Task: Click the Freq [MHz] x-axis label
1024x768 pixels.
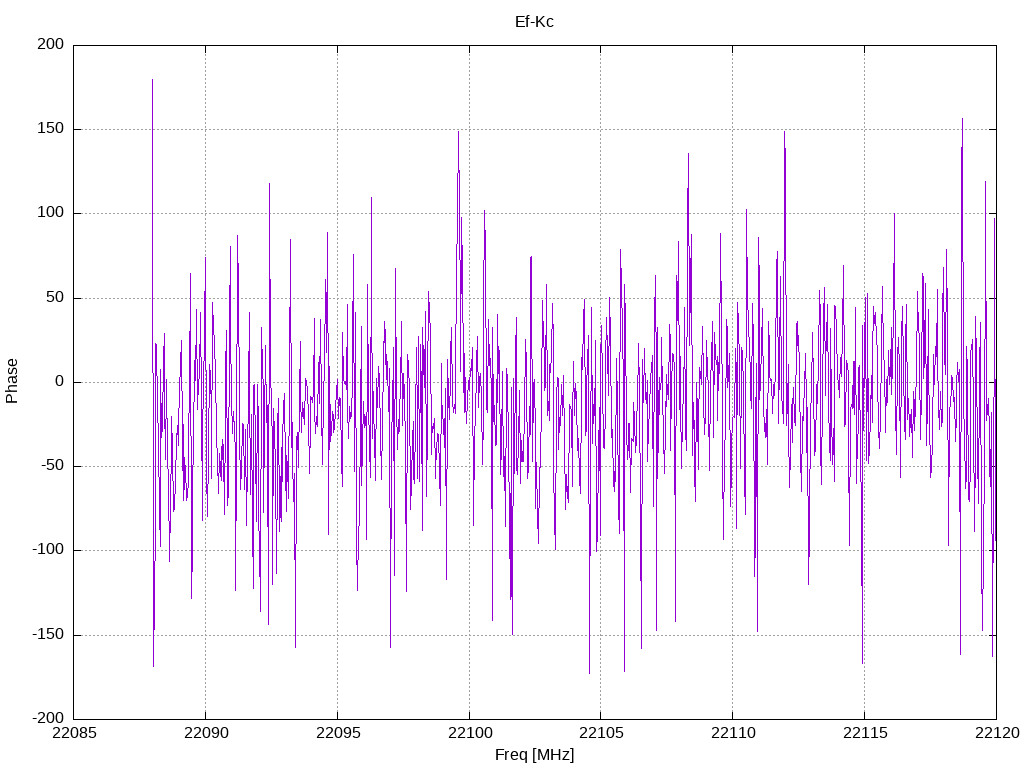Action: point(534,755)
